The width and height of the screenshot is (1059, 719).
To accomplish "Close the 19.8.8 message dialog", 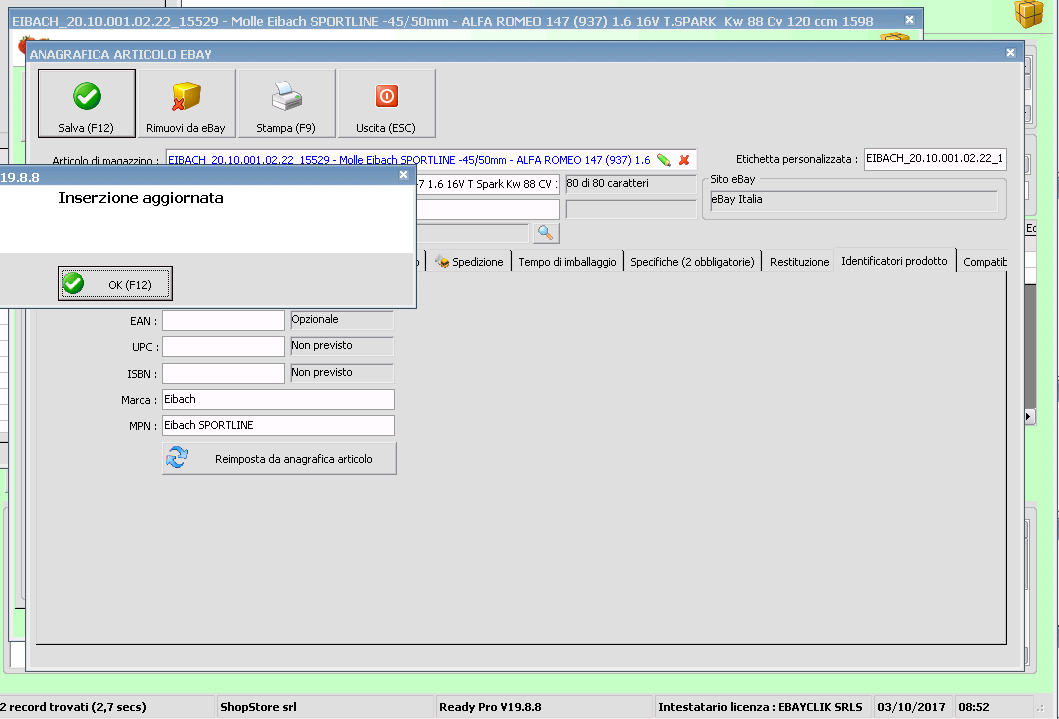I will pyautogui.click(x=403, y=175).
